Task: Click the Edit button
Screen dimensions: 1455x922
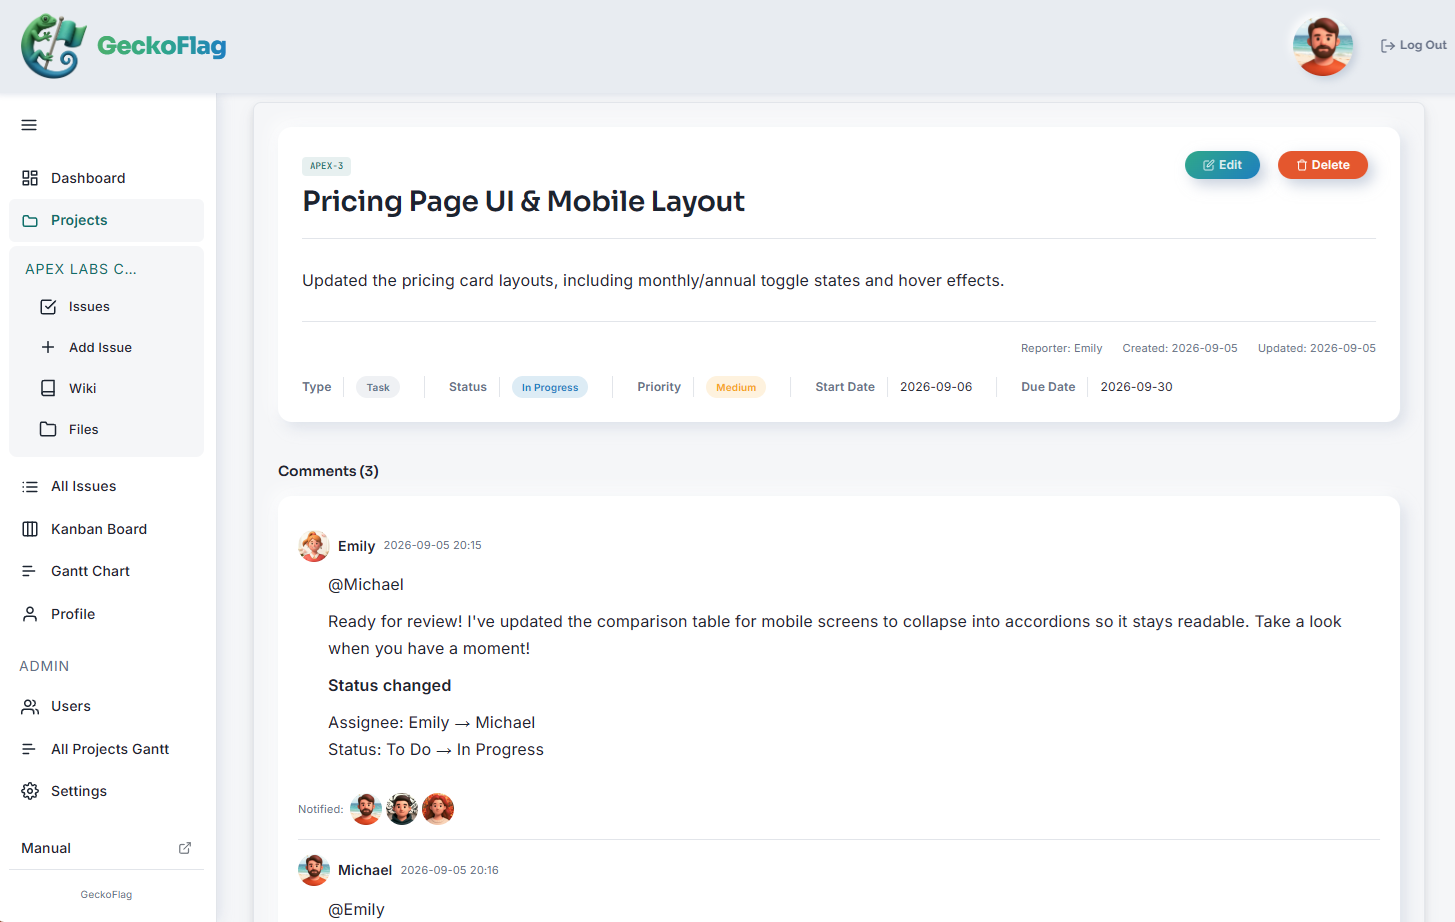Action: pyautogui.click(x=1222, y=165)
